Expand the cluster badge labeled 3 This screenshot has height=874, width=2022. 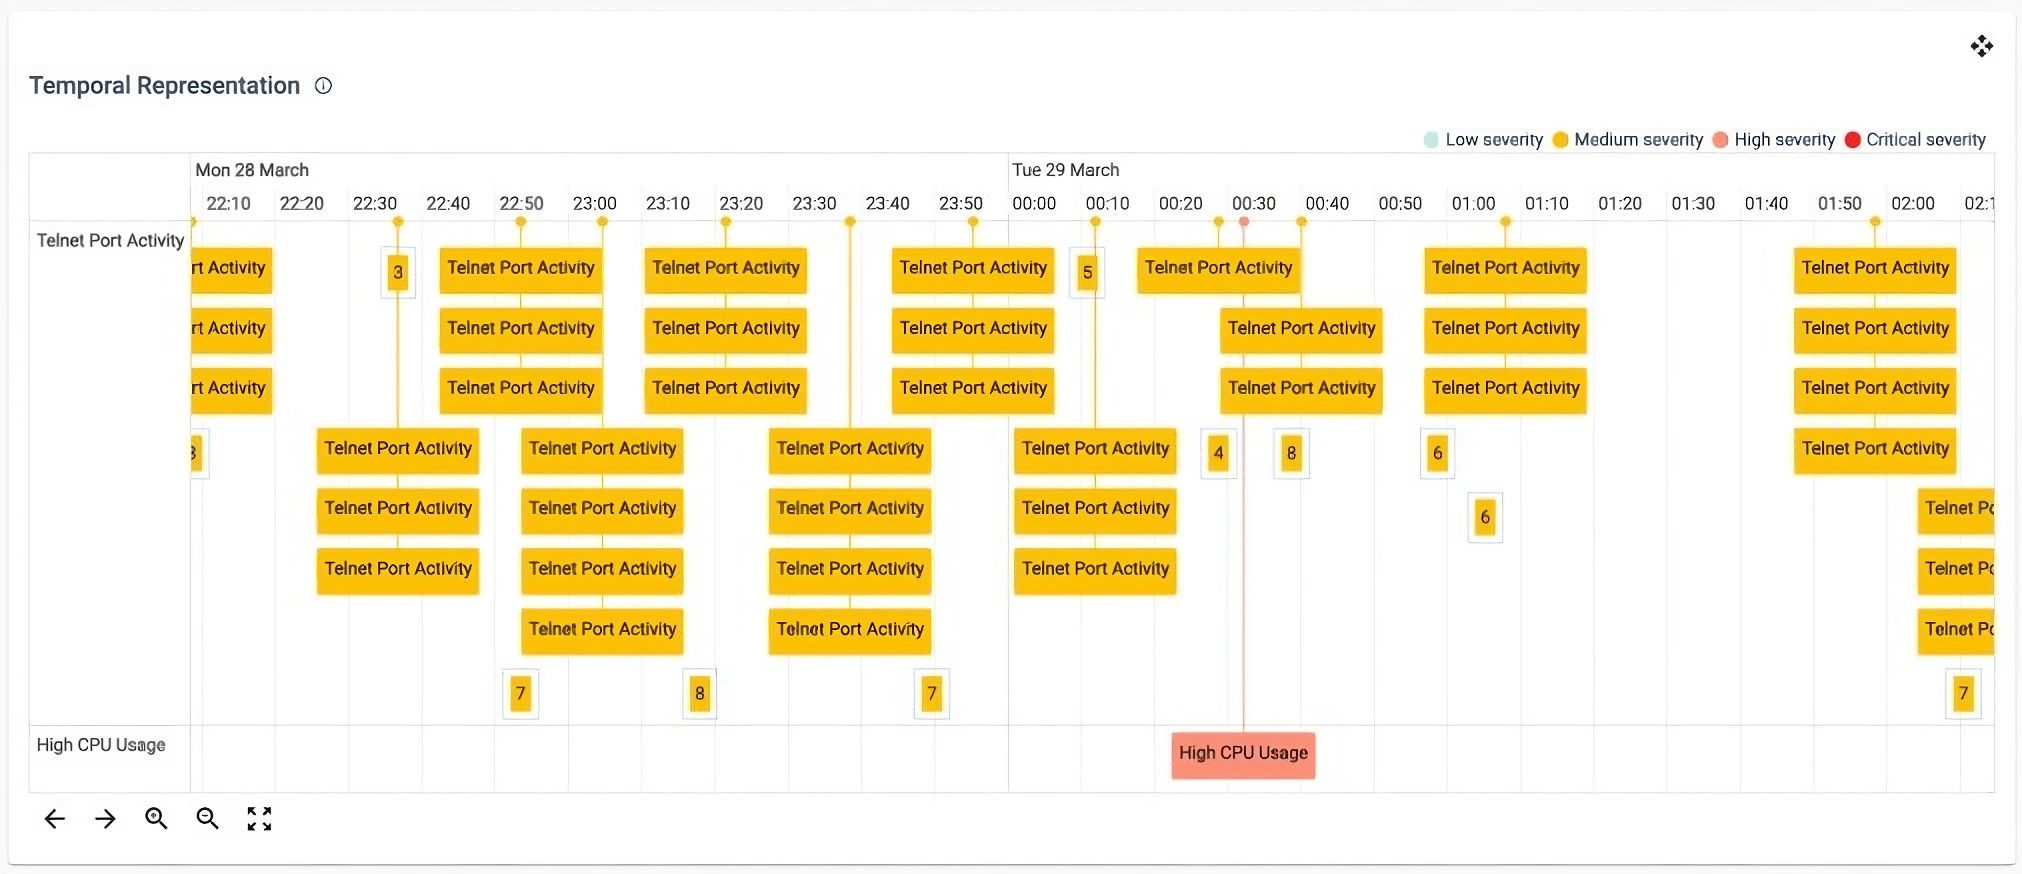[x=398, y=272]
